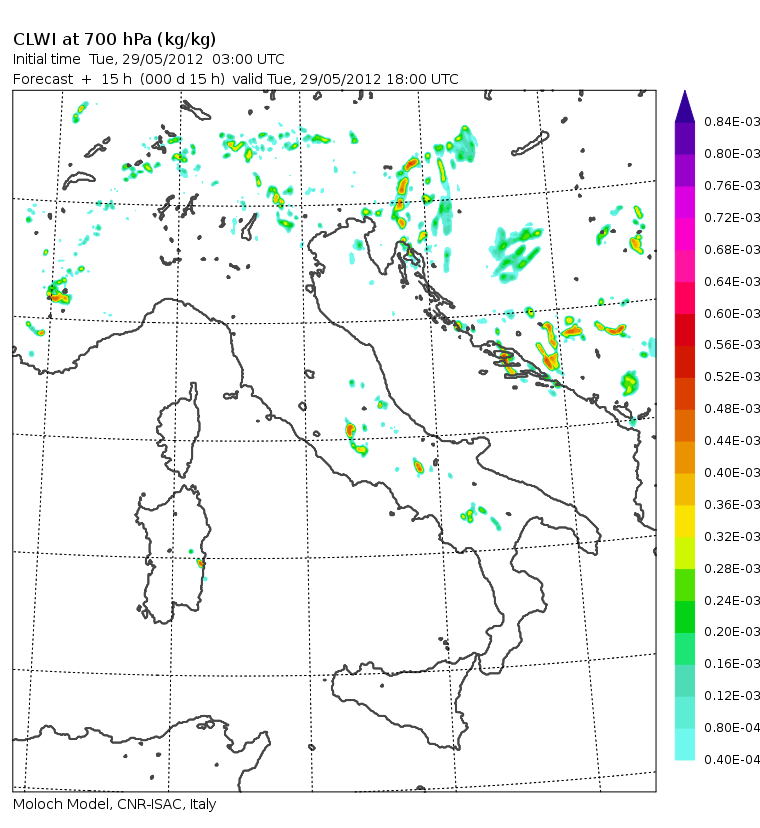Click the title "CLWI at 700 hPa (kg/kg)"
The image size is (760, 828).
(x=114, y=40)
